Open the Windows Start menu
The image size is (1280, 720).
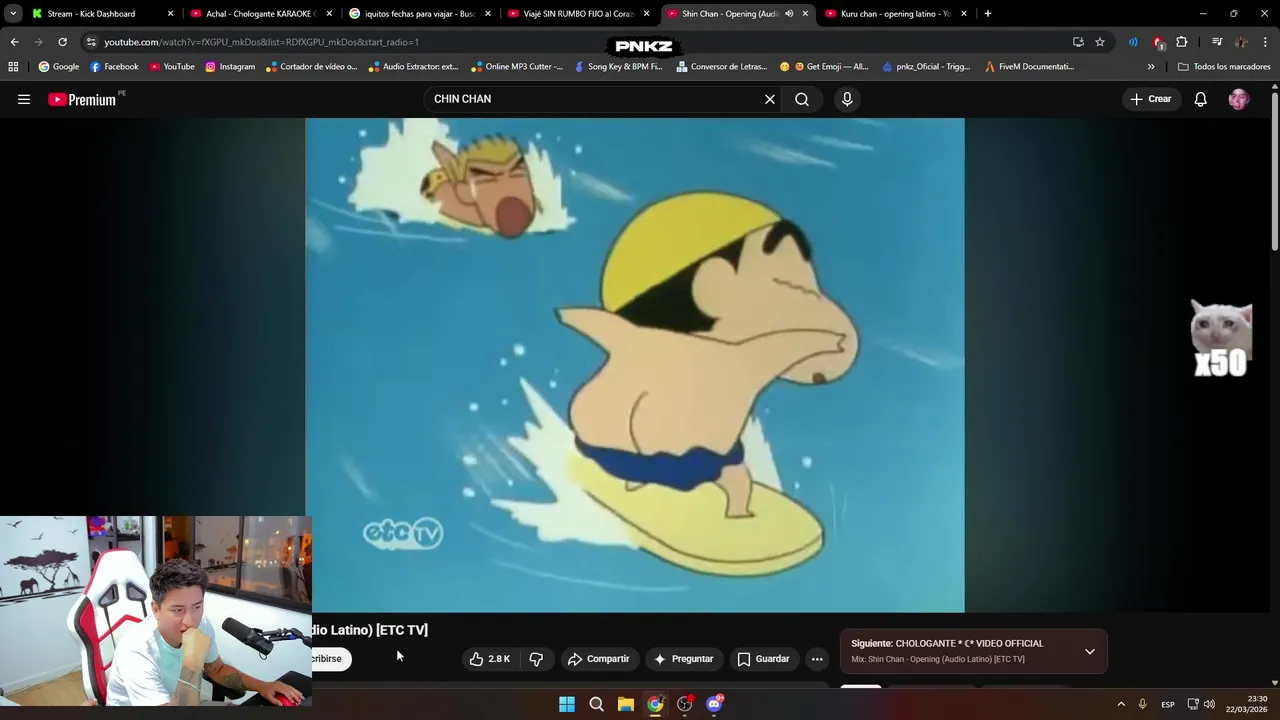(567, 704)
